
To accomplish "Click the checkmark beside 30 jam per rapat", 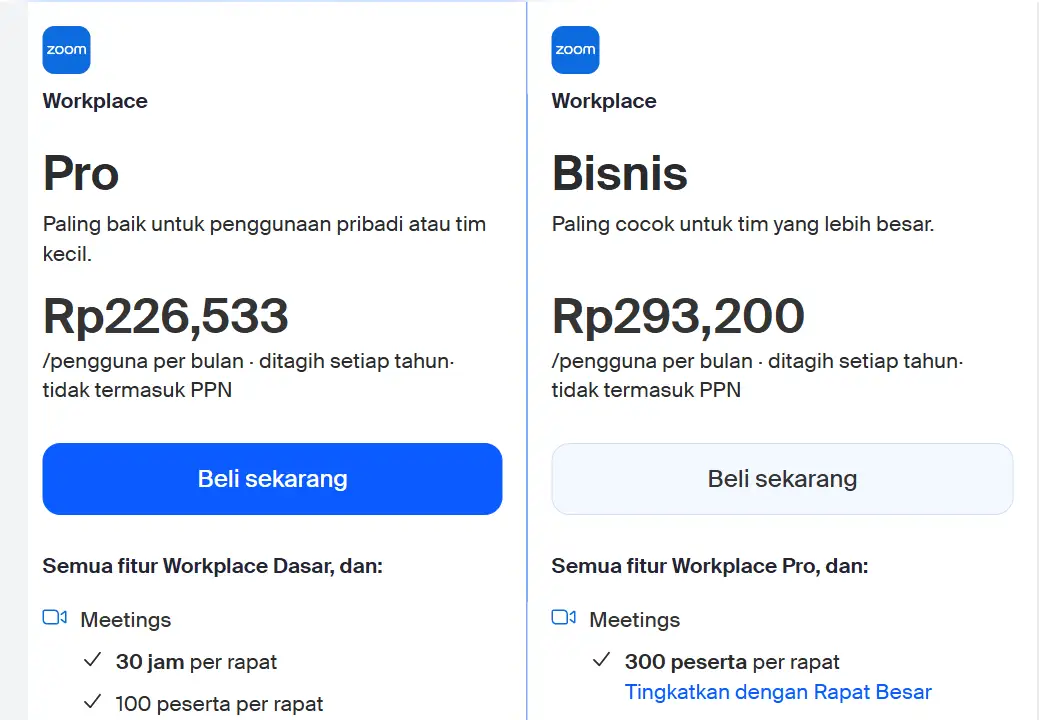I will (93, 661).
